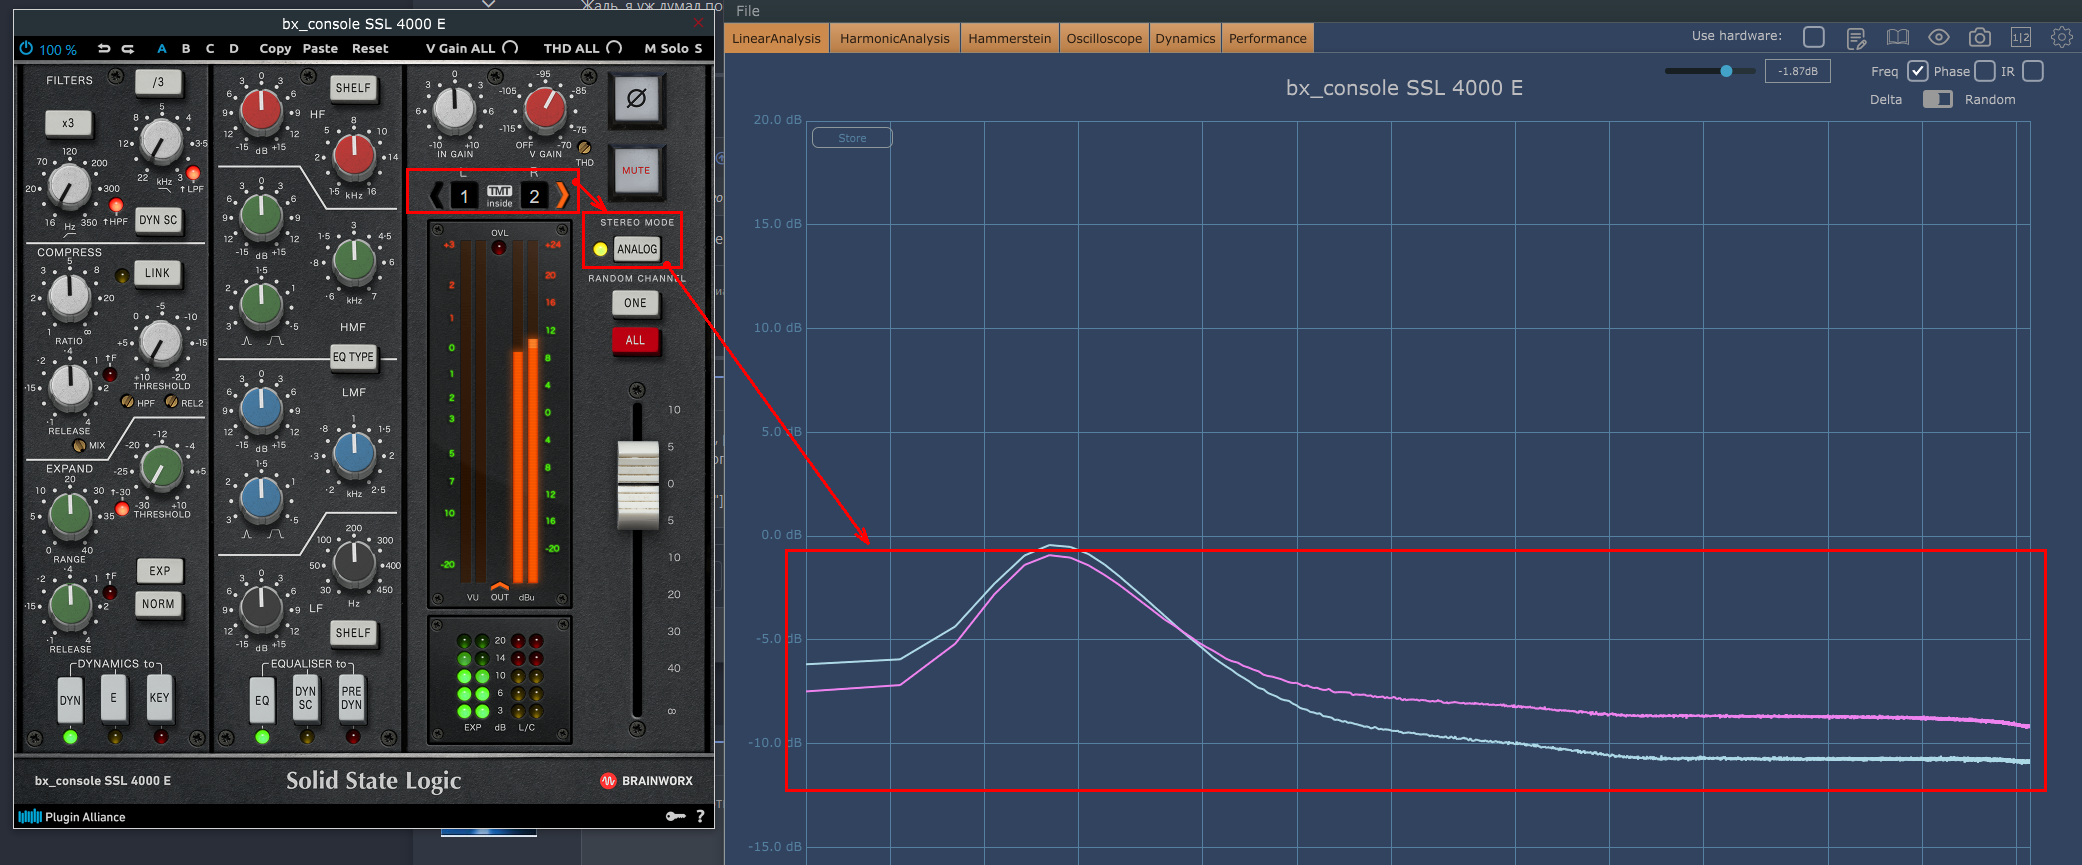
Task: Click the V Gain ALL knob icon
Action: (510, 47)
